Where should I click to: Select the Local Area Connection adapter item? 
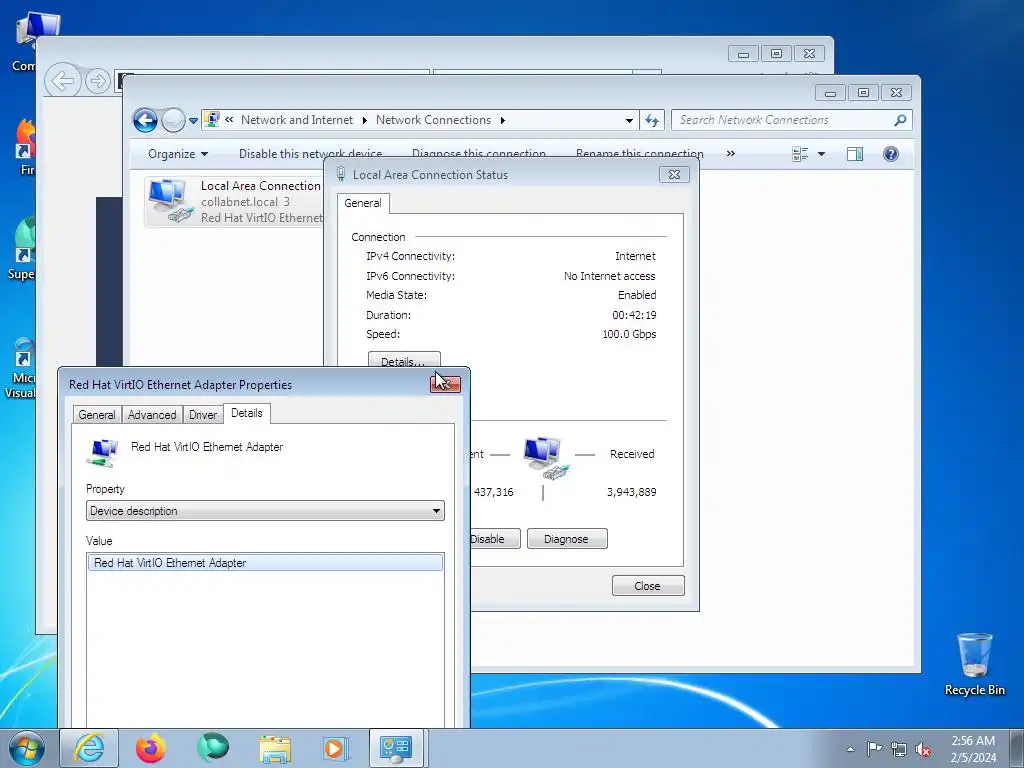pyautogui.click(x=234, y=202)
